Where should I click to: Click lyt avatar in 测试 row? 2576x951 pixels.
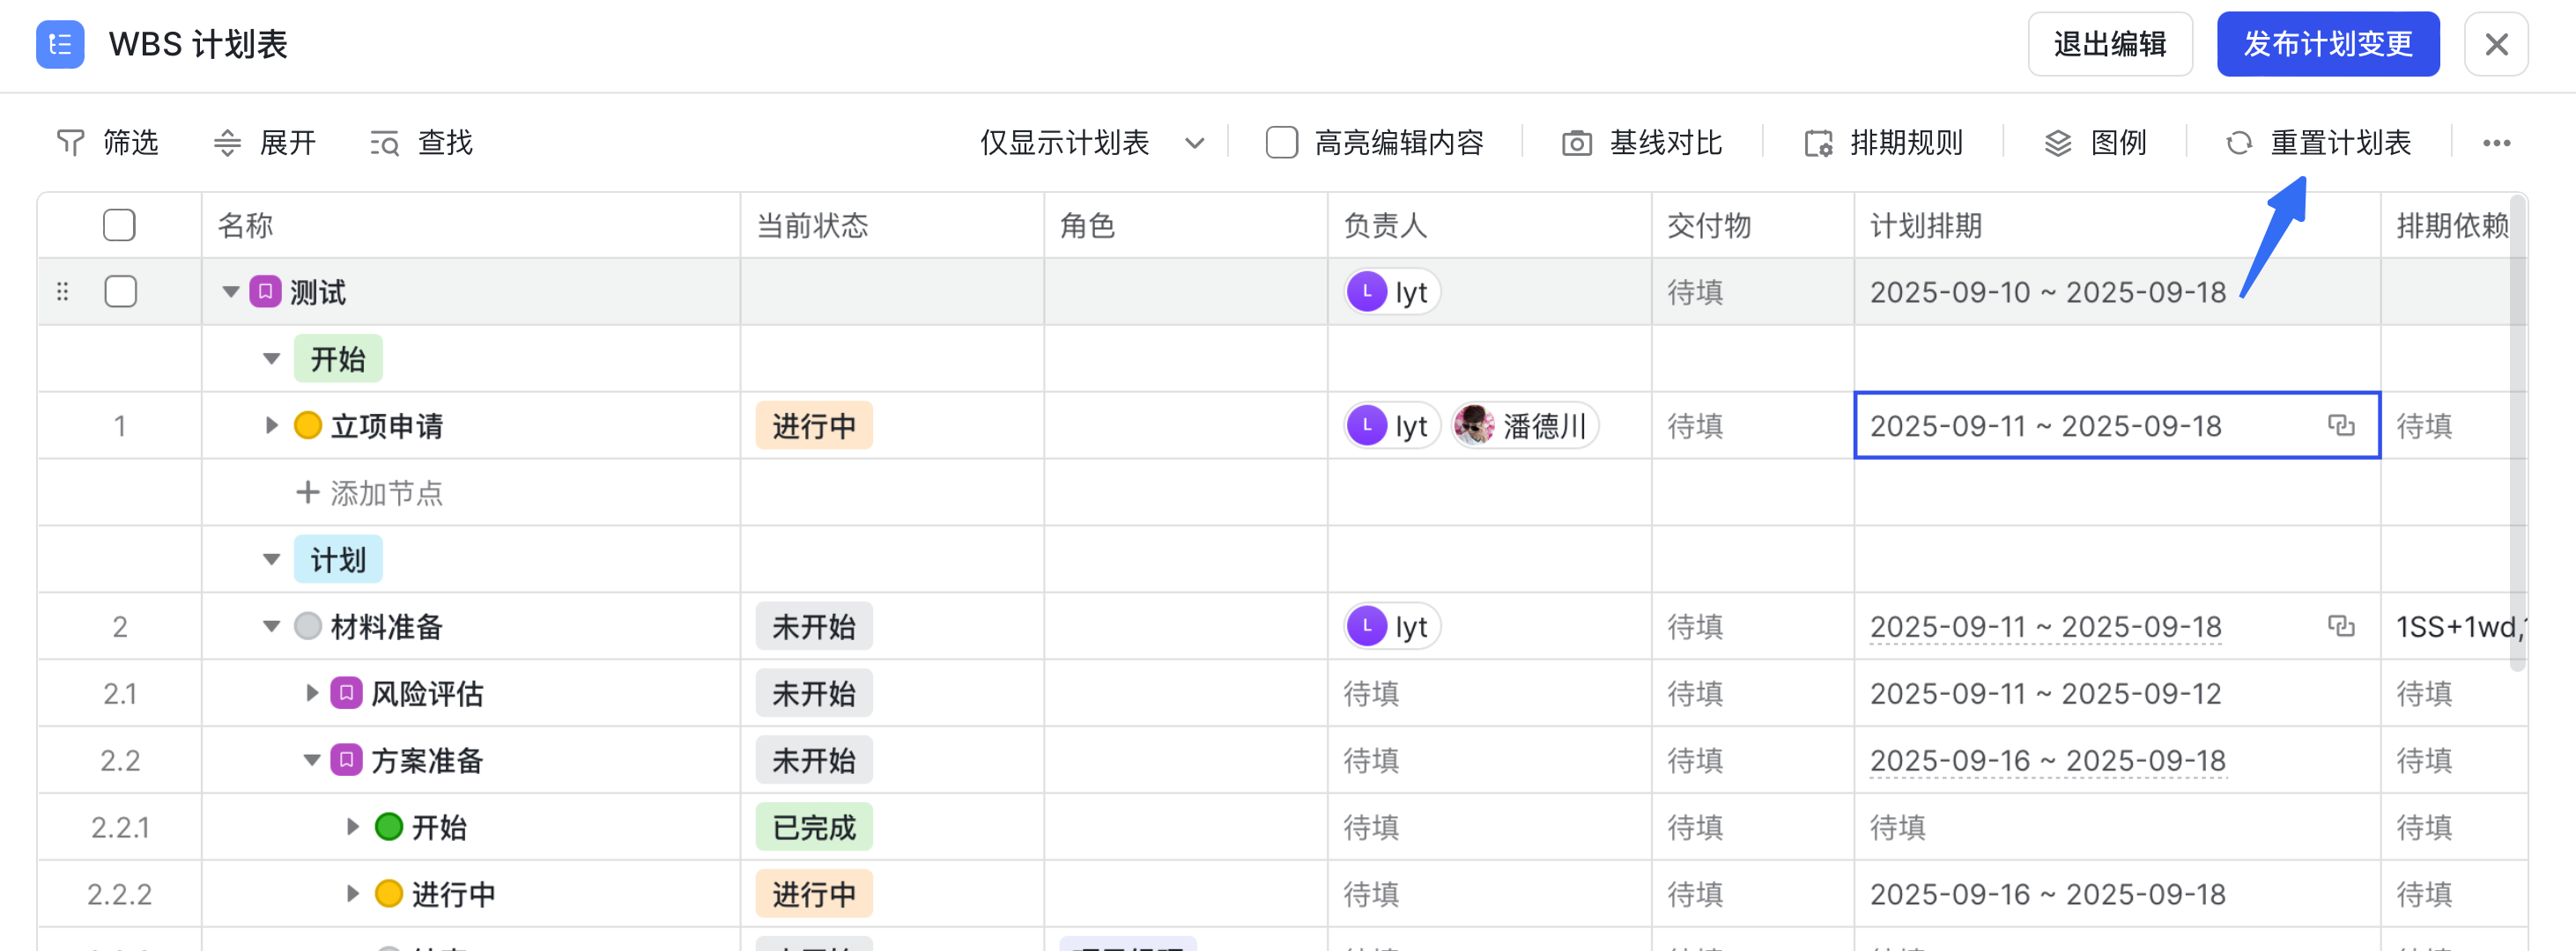[1367, 292]
